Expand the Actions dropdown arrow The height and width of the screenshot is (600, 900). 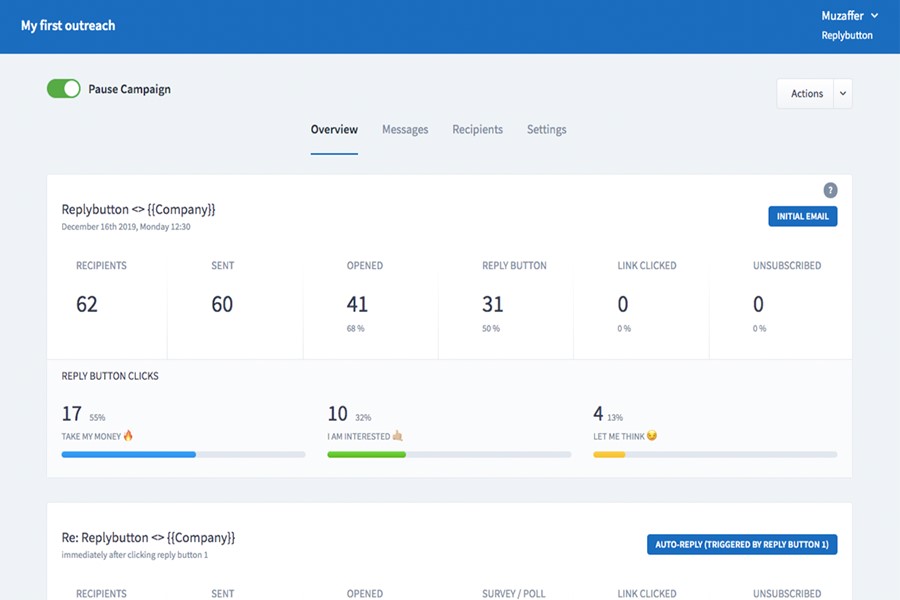(843, 94)
